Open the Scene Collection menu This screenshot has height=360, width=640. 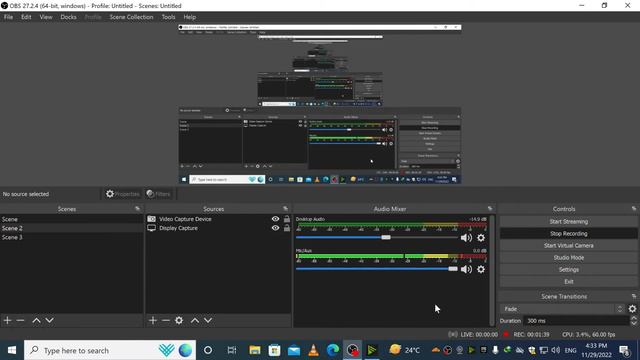pos(131,17)
